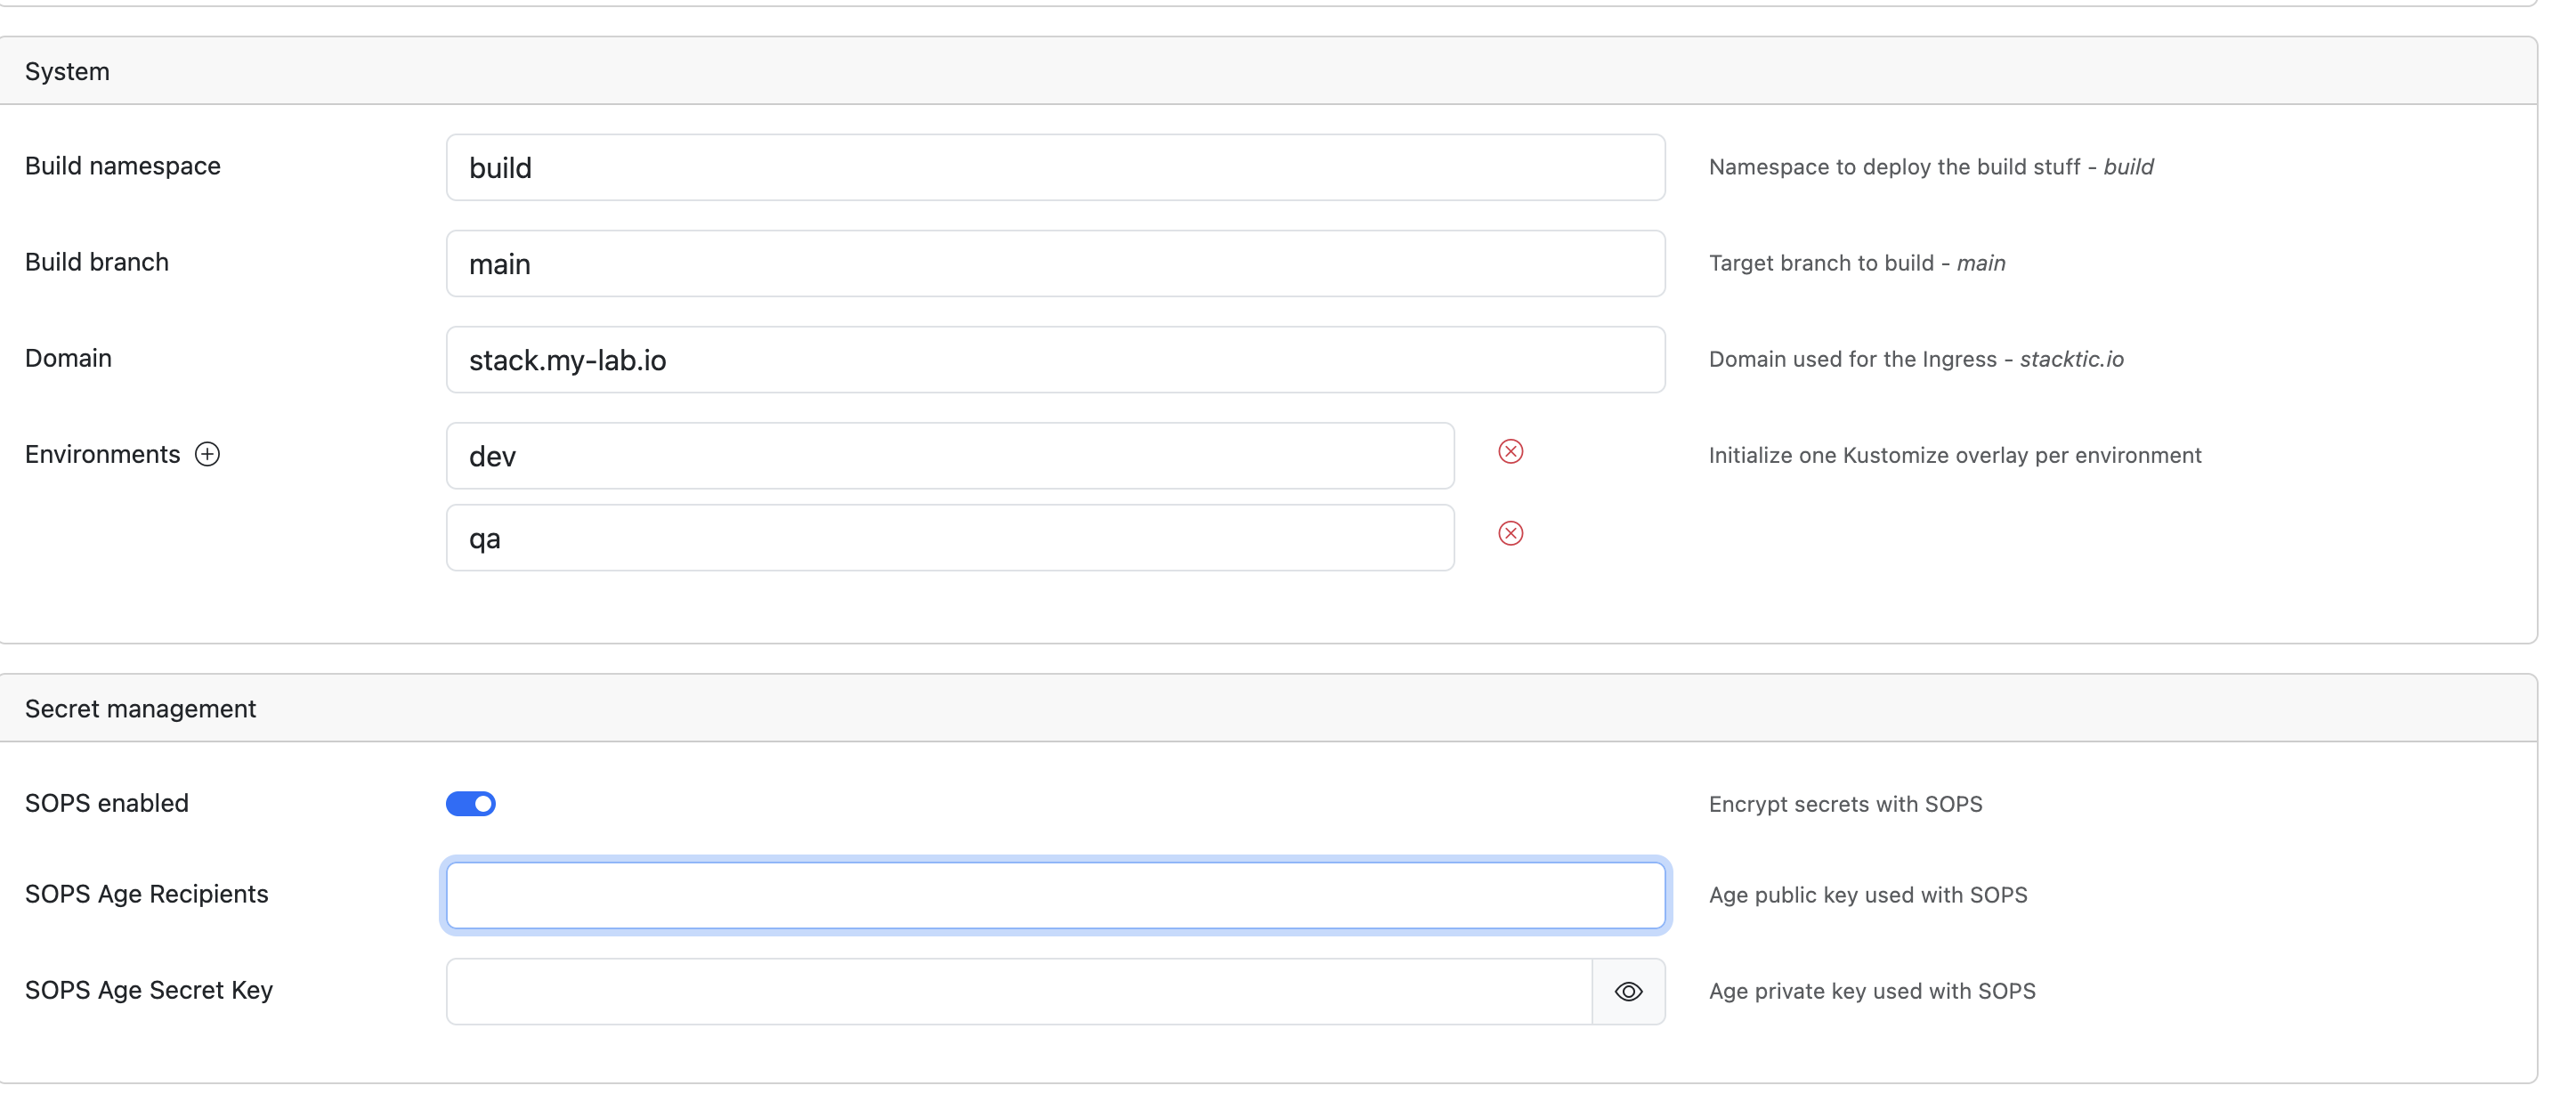This screenshot has height=1118, width=2576.
Task: Click the Build namespace label
Action: (123, 166)
